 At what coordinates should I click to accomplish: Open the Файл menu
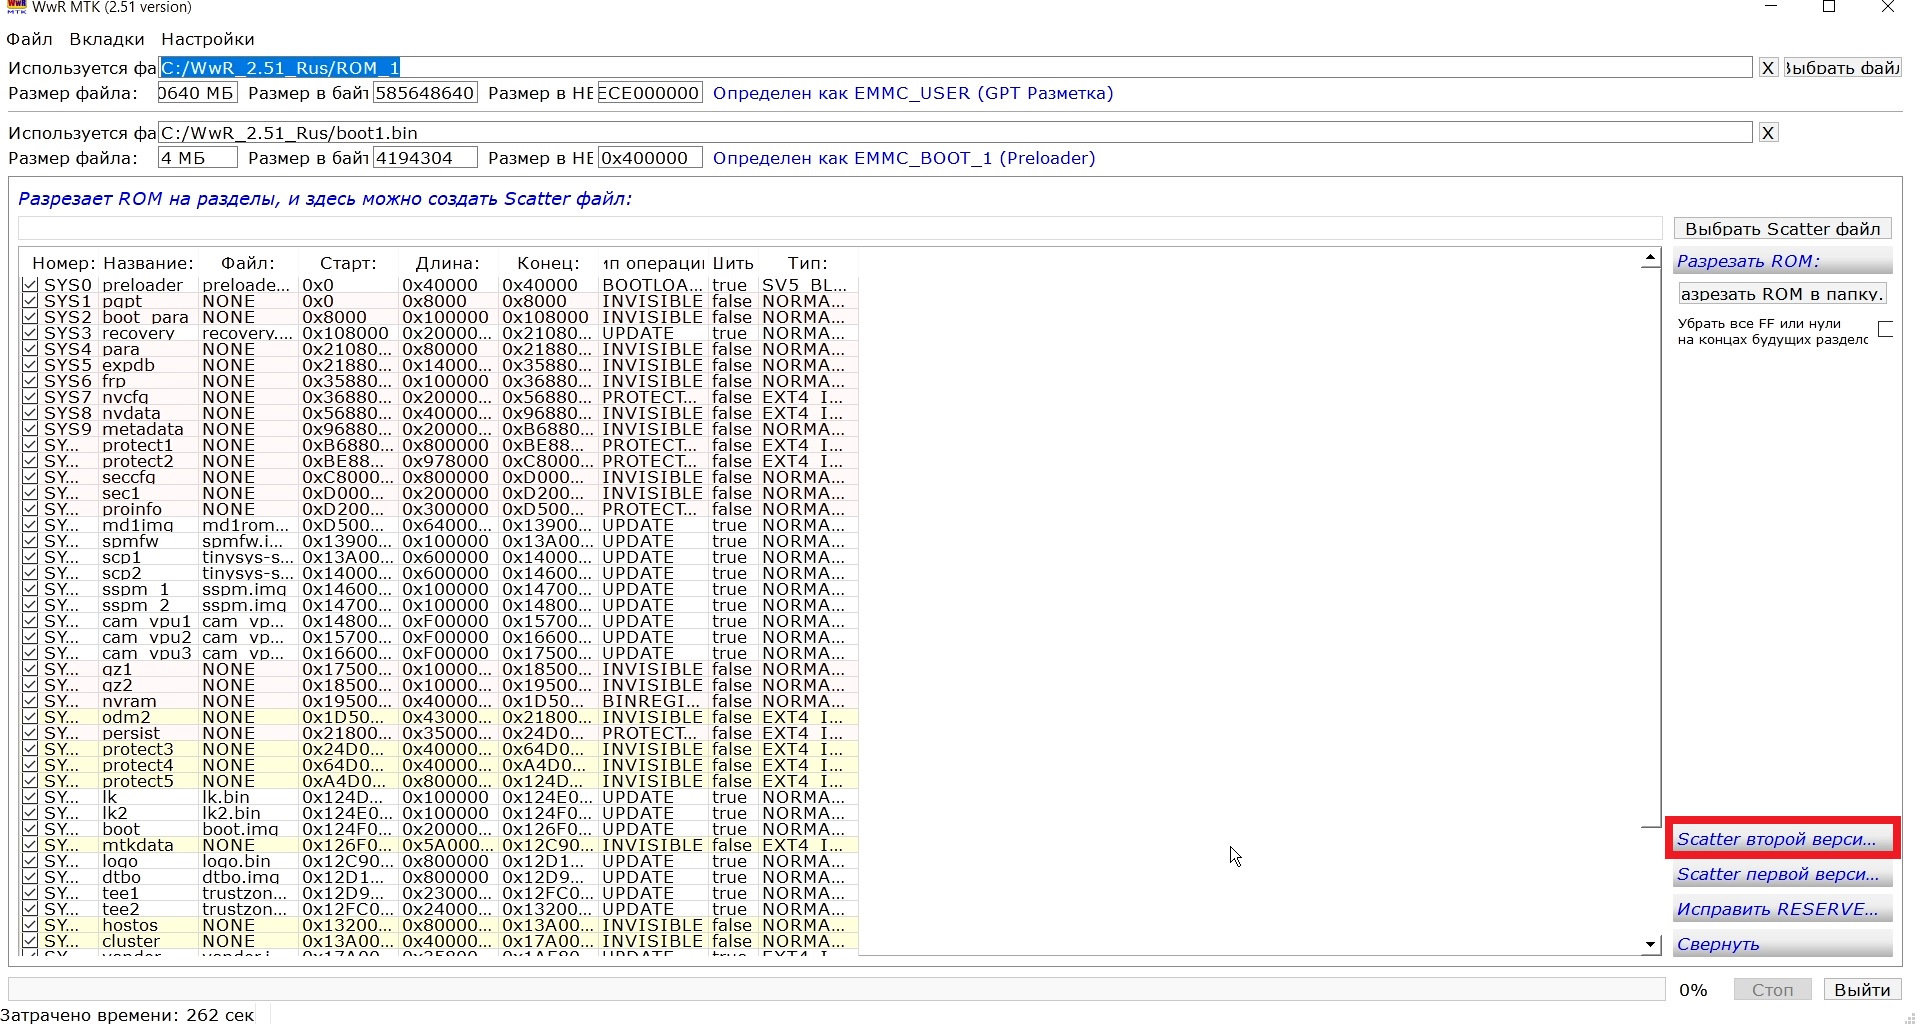[x=29, y=39]
